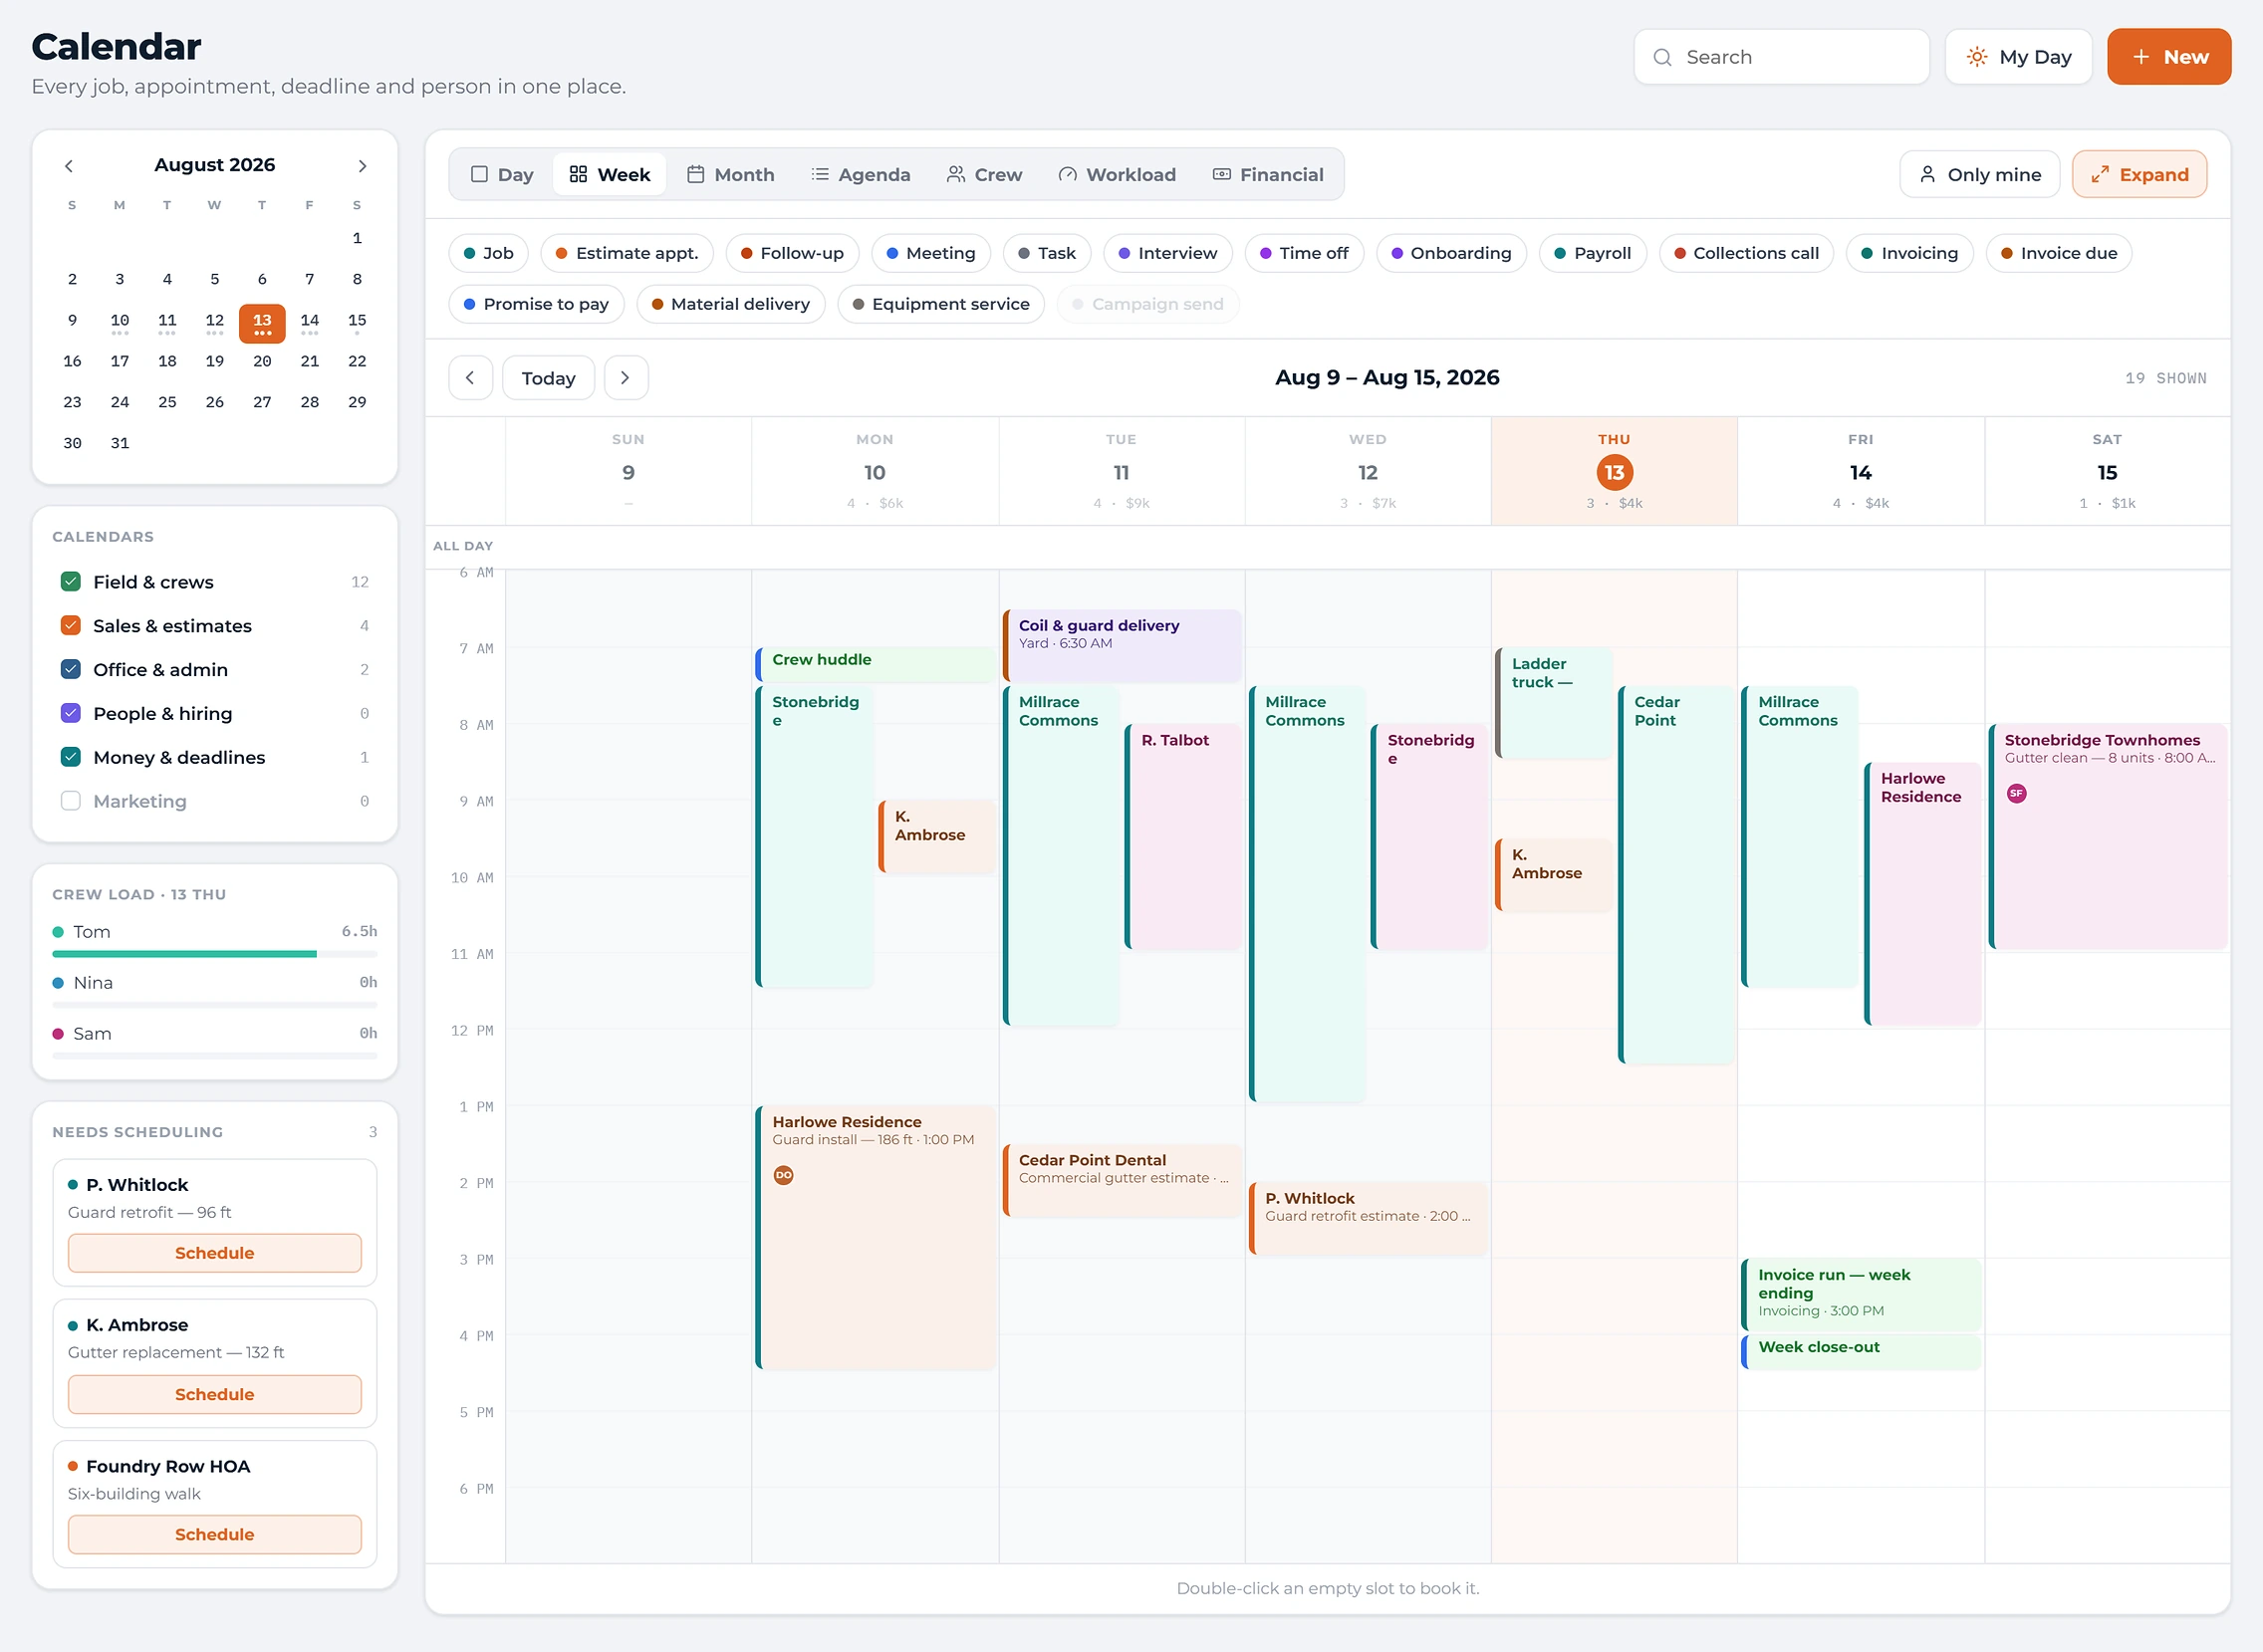Switch to Month view
Screen dimensions: 2263x1652
click(731, 175)
